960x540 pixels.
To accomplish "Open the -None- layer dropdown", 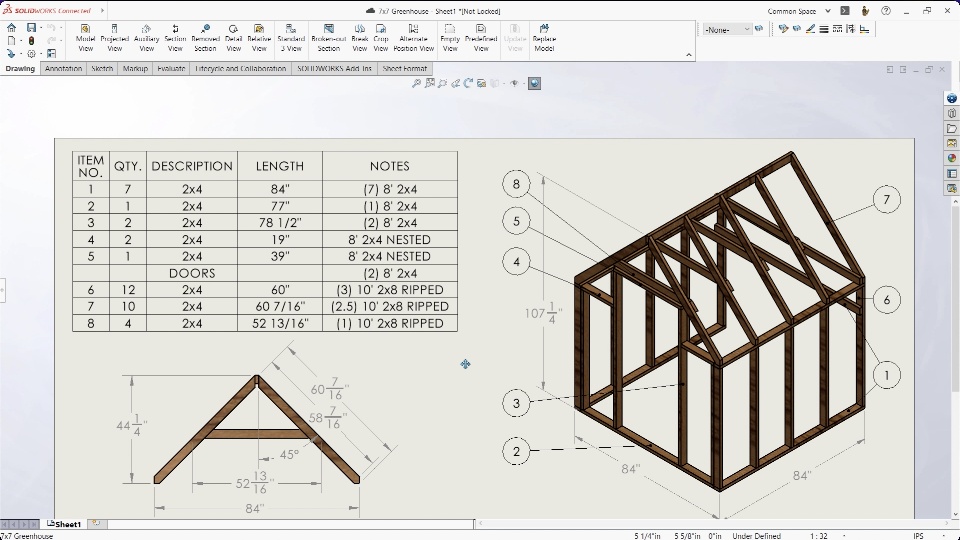I will 727,29.
